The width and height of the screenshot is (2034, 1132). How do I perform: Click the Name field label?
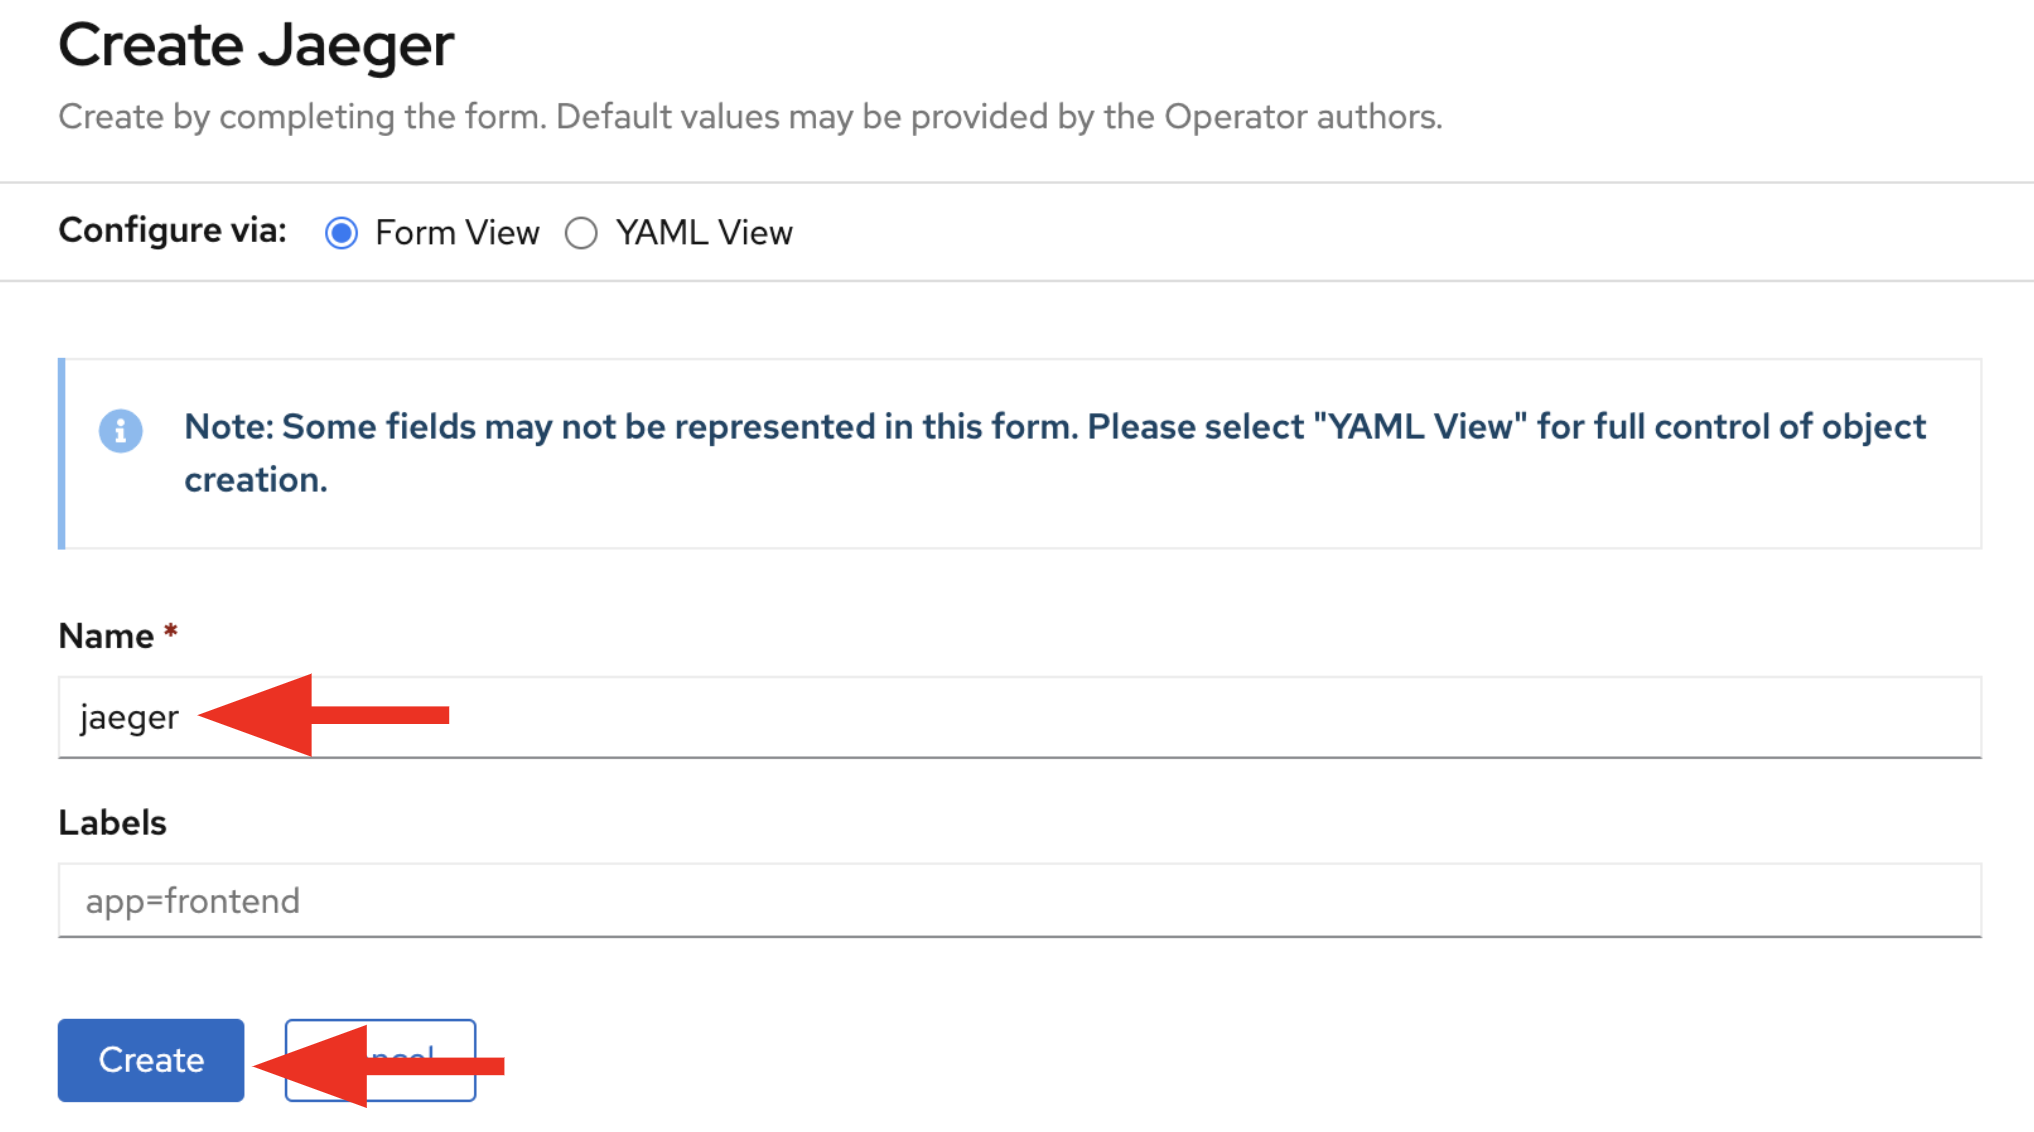coord(106,636)
